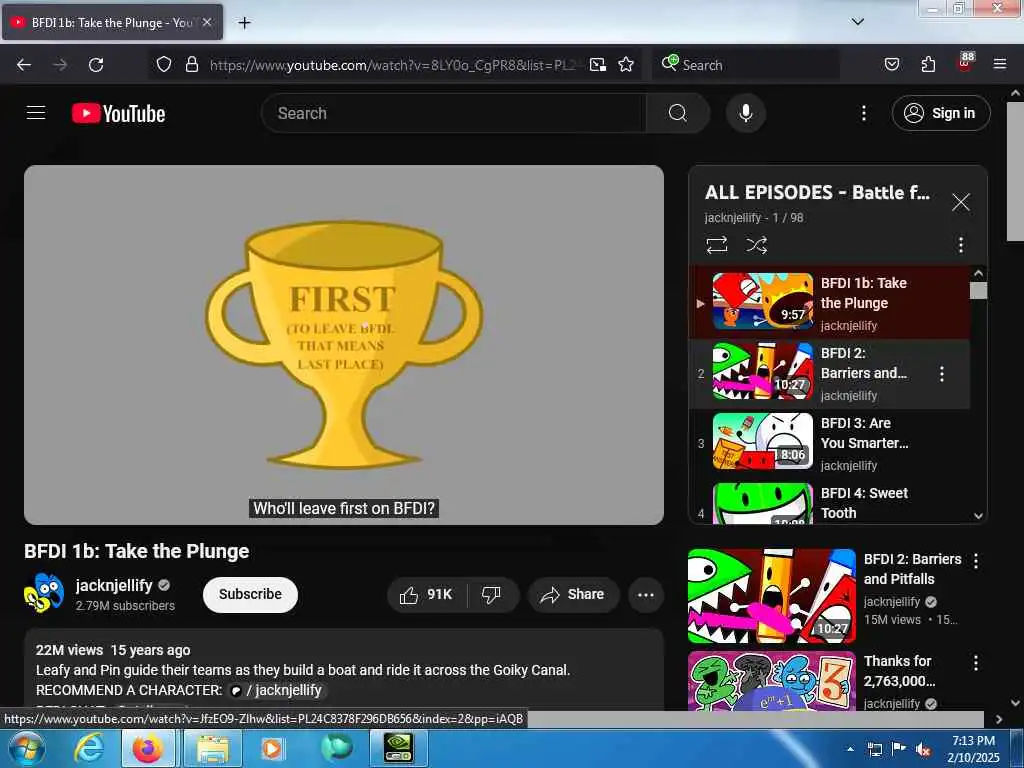Close the BFDI 1b browser tab

coord(207,22)
